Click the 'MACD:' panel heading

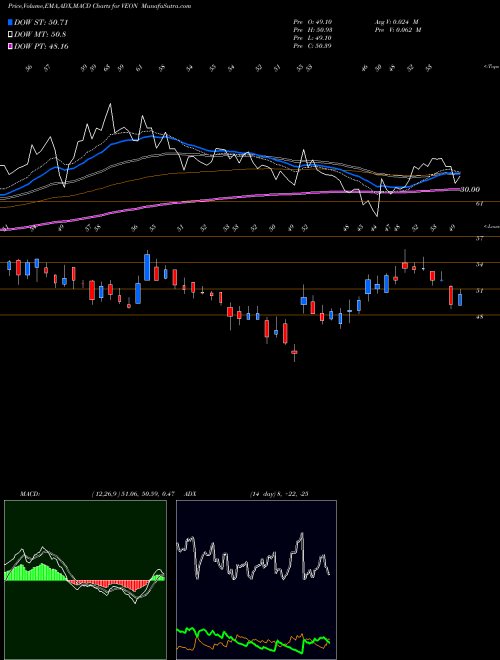(29, 494)
